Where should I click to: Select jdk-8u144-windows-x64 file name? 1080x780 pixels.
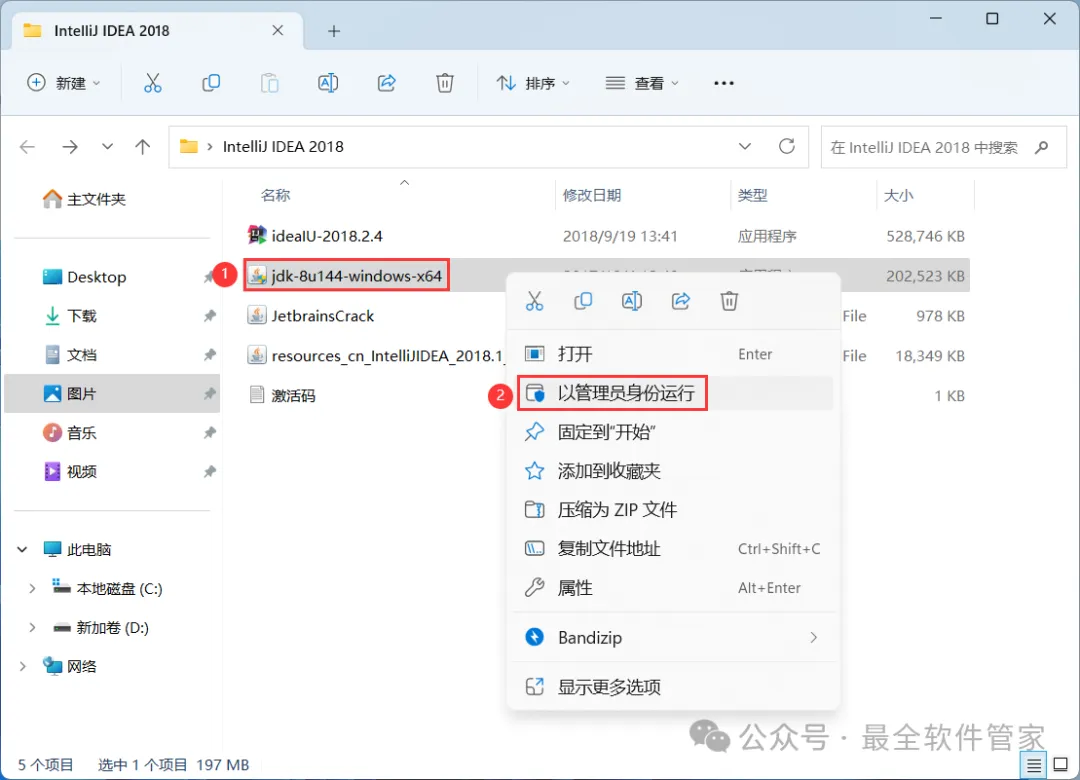[357, 276]
